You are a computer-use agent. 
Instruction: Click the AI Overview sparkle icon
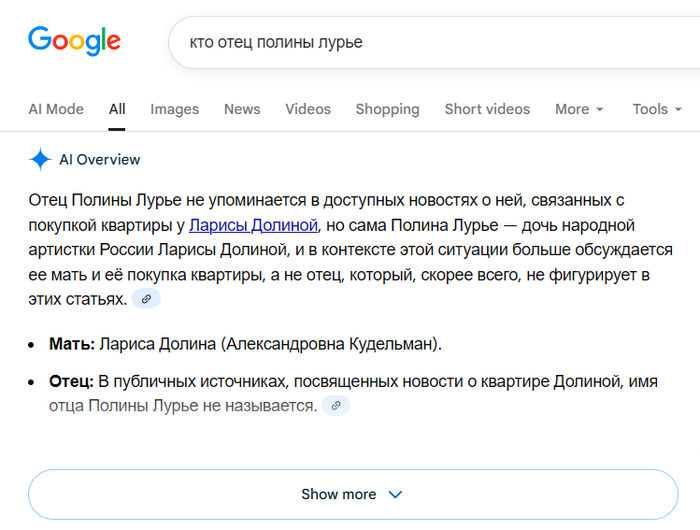40,159
